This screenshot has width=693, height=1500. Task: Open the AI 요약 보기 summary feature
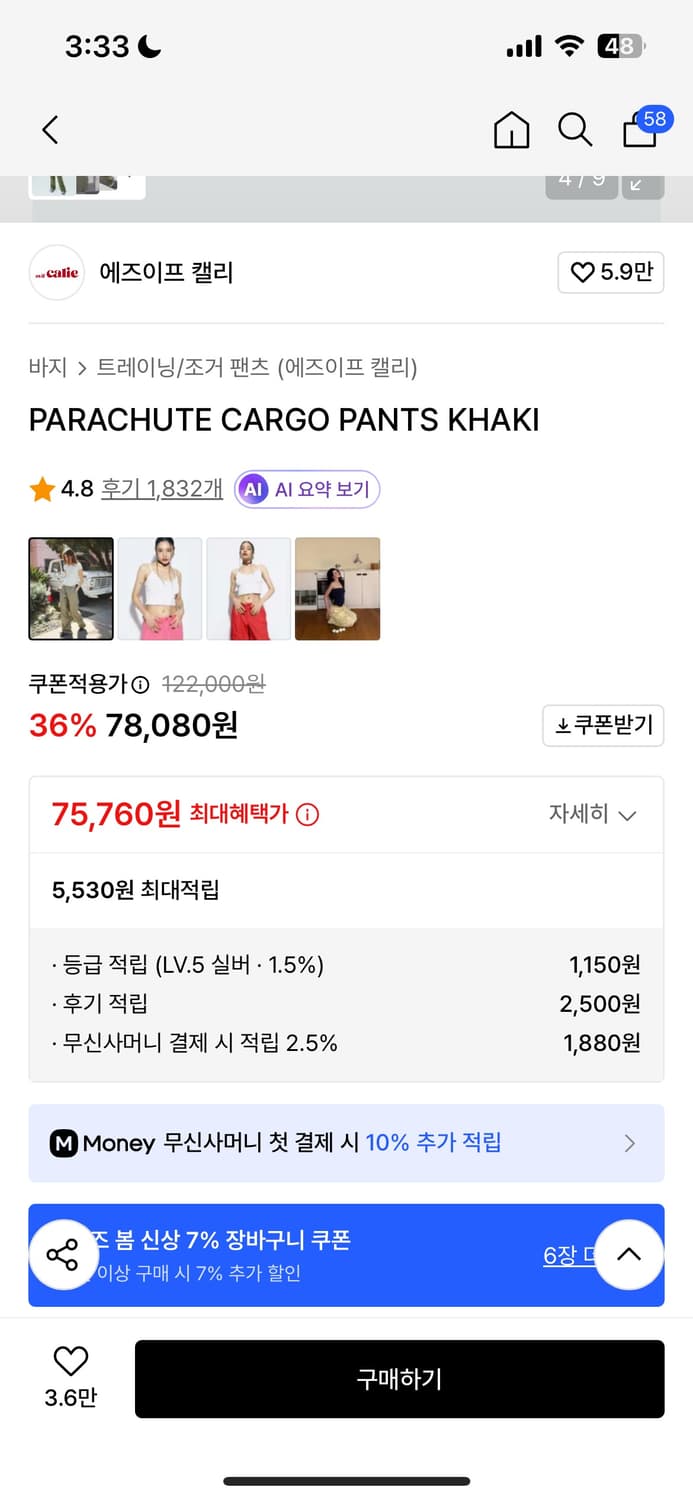pyautogui.click(x=306, y=488)
